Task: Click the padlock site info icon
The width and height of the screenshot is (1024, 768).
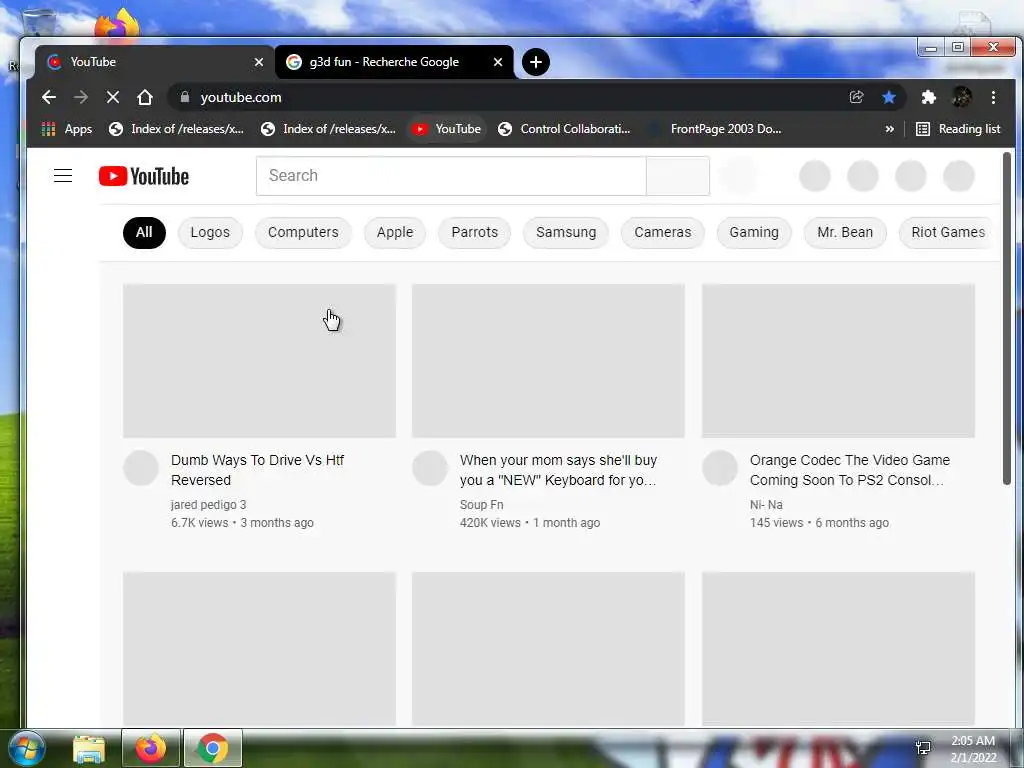Action: [x=185, y=97]
